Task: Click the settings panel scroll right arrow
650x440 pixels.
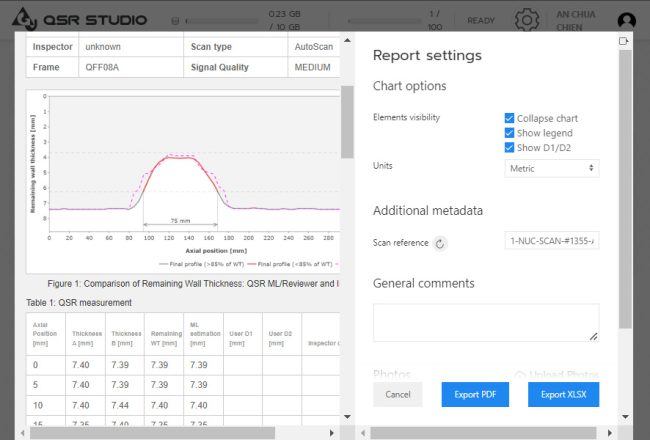Action: tap(610, 433)
